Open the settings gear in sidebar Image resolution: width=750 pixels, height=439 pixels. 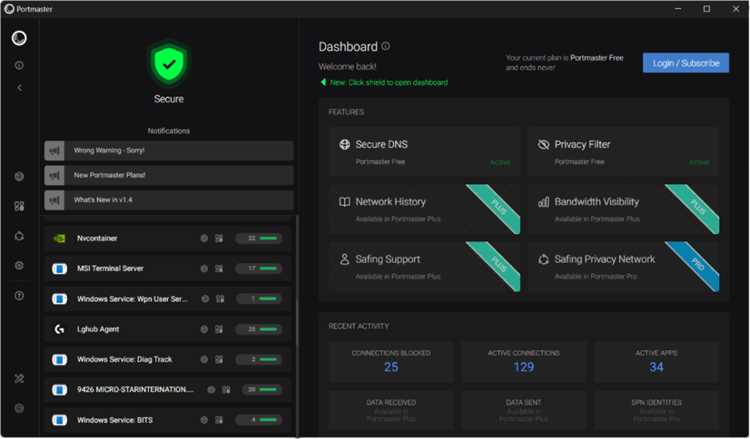(x=19, y=265)
